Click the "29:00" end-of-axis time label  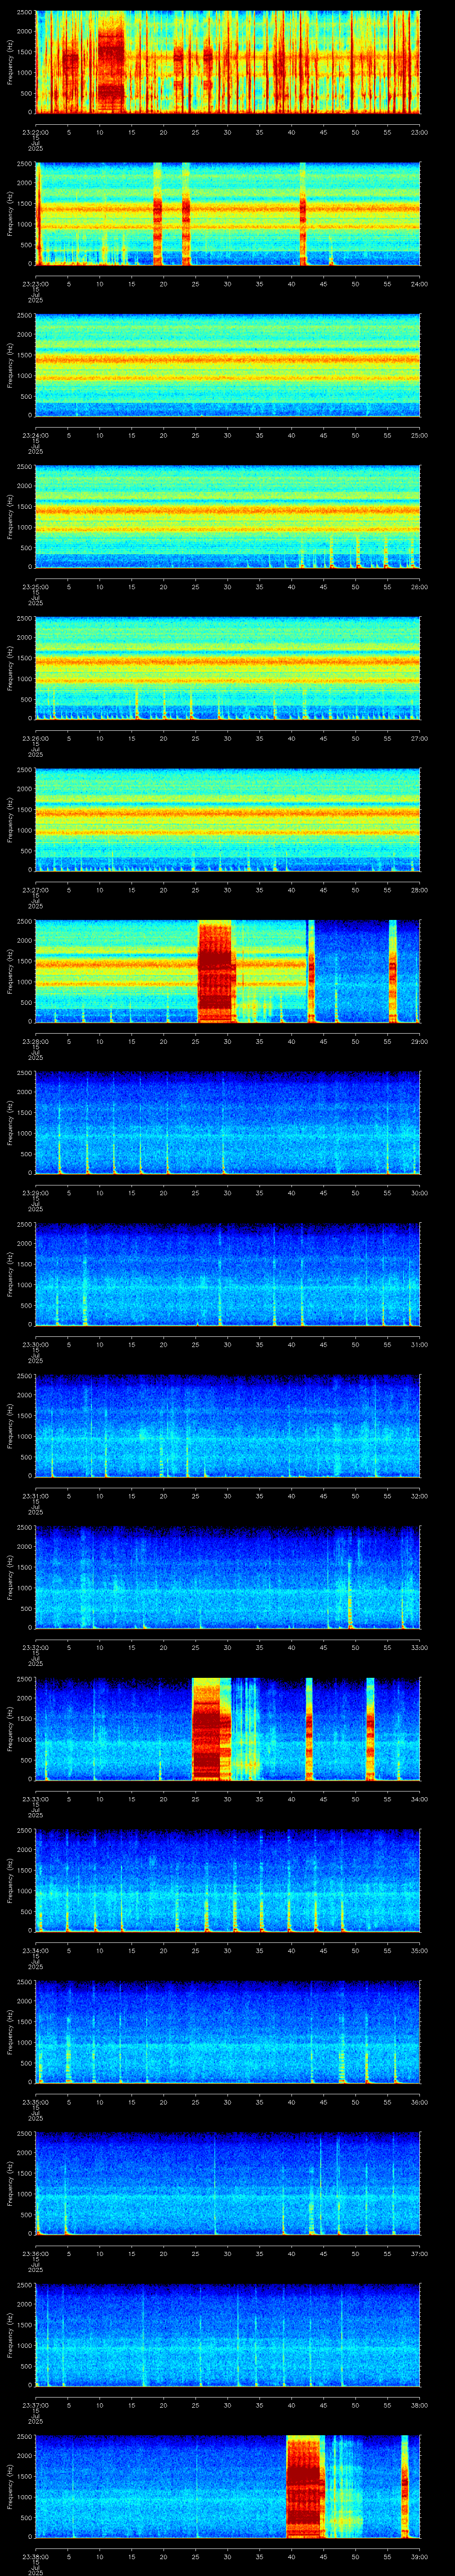click(x=419, y=1041)
